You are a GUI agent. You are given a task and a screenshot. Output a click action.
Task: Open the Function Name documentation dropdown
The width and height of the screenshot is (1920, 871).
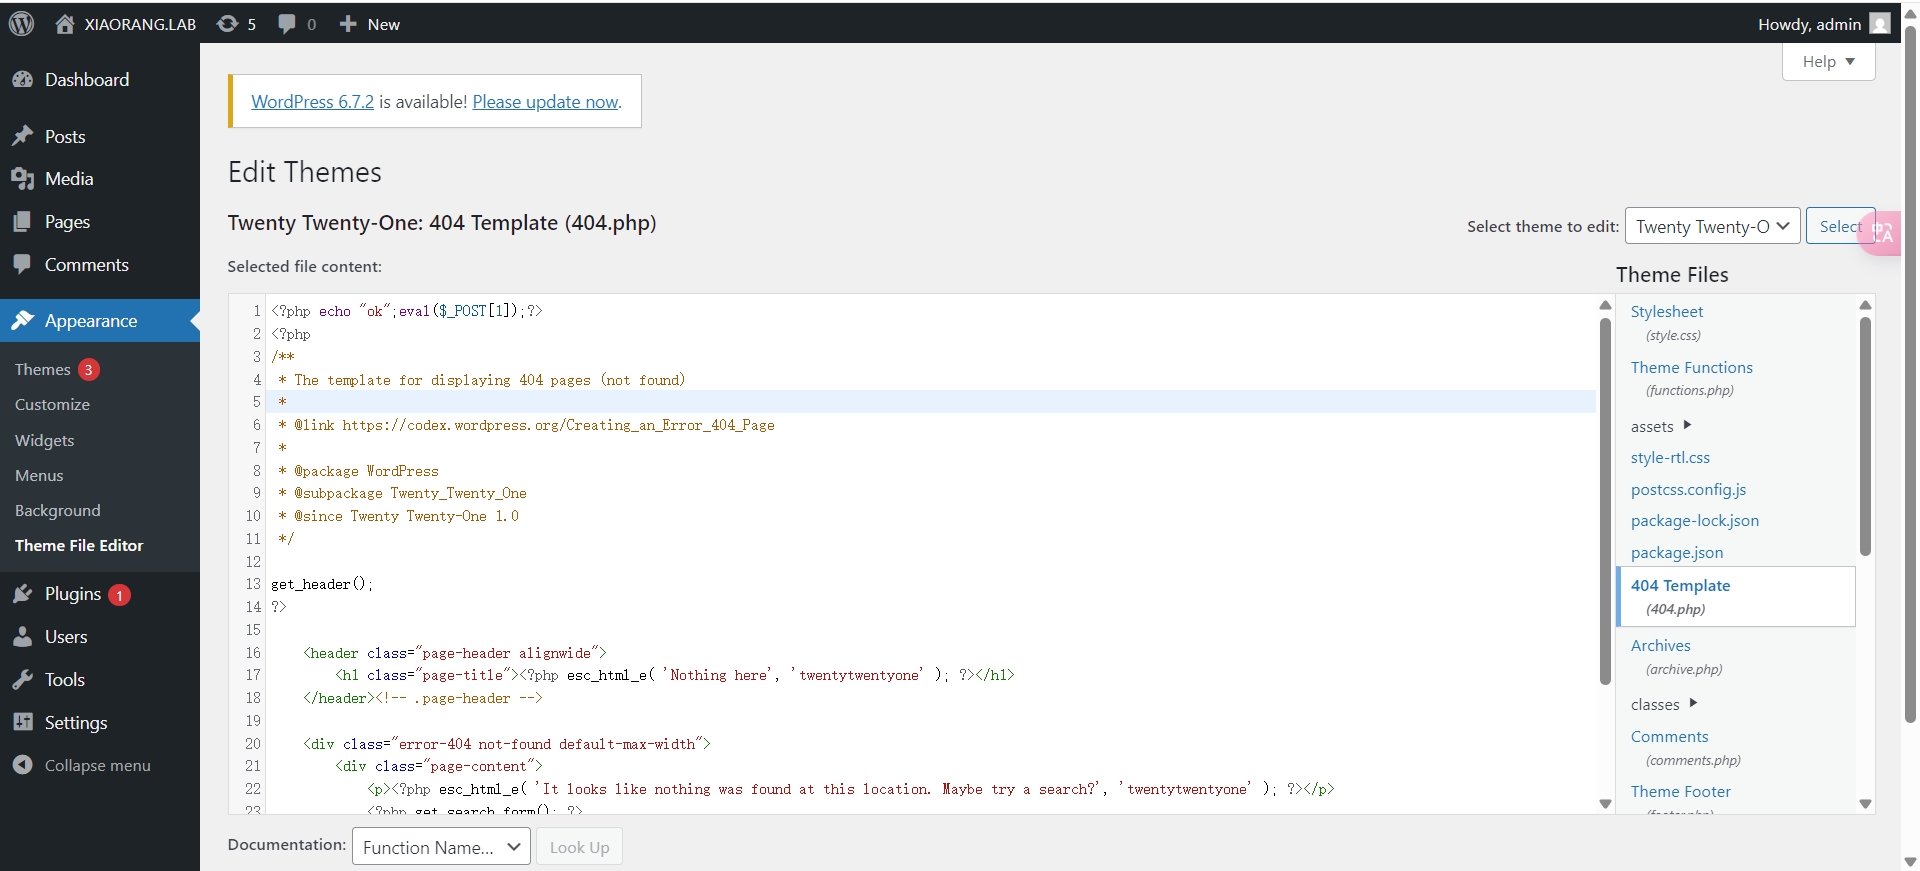(441, 847)
